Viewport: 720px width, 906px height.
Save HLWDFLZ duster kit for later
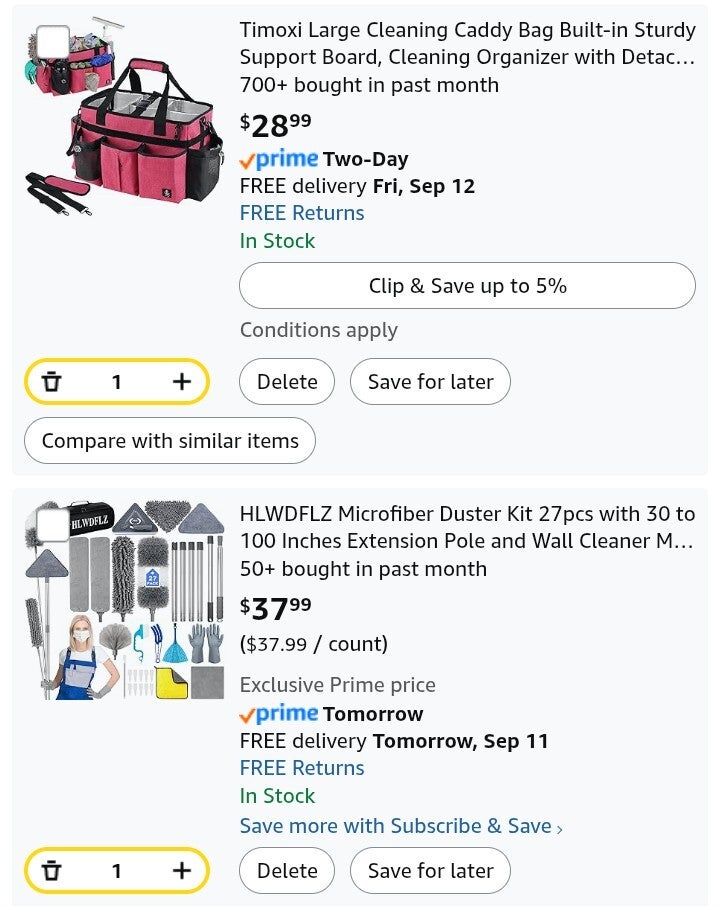click(430, 871)
